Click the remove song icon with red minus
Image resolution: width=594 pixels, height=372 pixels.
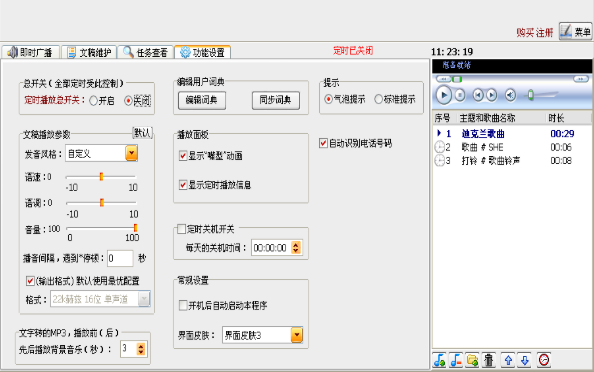(x=456, y=360)
